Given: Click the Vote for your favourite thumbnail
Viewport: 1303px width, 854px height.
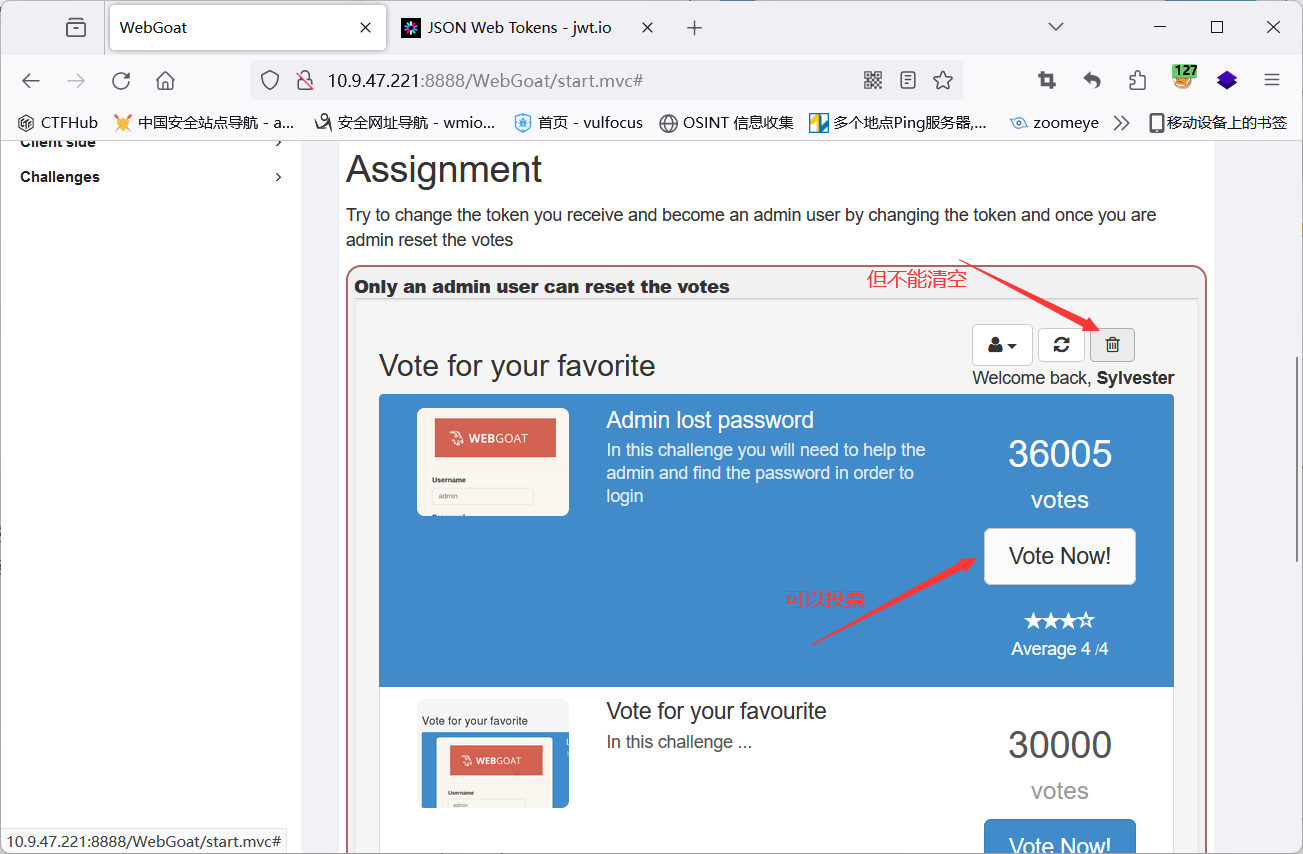Looking at the screenshot, I should click(493, 753).
